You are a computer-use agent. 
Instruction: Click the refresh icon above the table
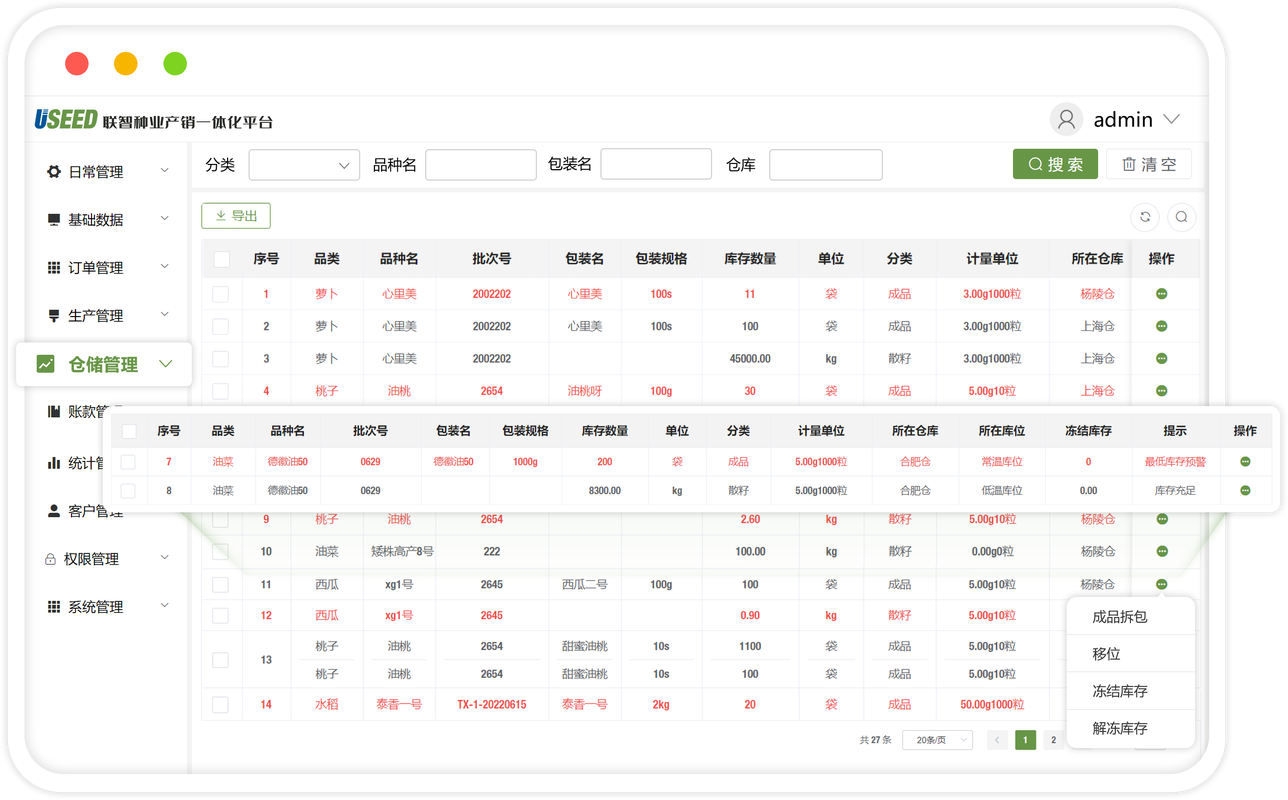tap(1144, 216)
